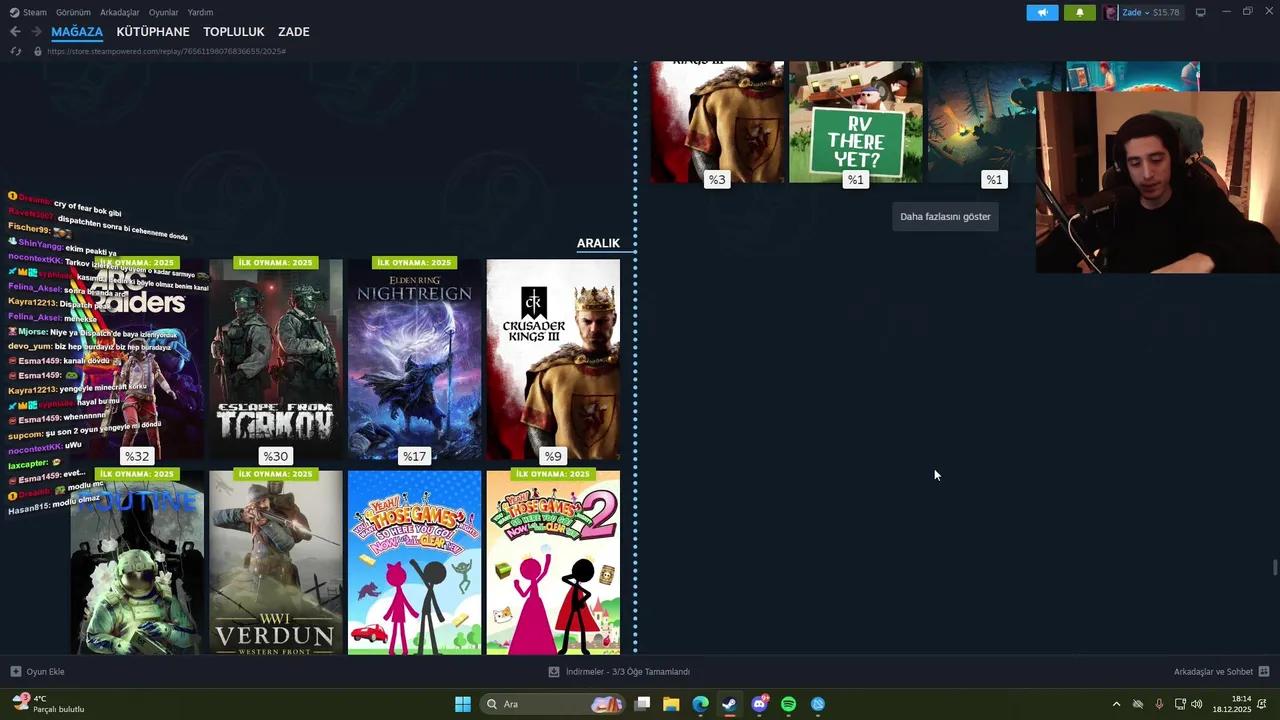Click the ARALIK month heading
This screenshot has height=720, width=1280.
click(598, 243)
